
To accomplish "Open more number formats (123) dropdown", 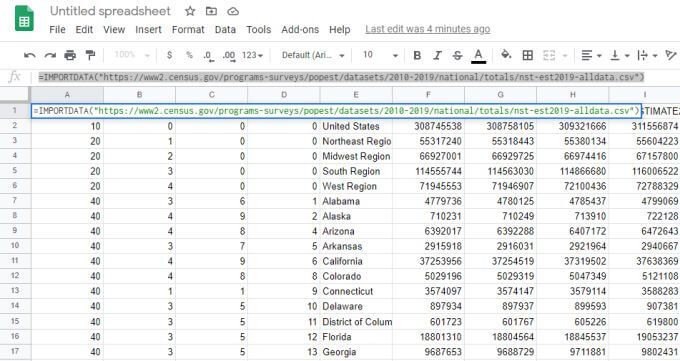I will (252, 55).
